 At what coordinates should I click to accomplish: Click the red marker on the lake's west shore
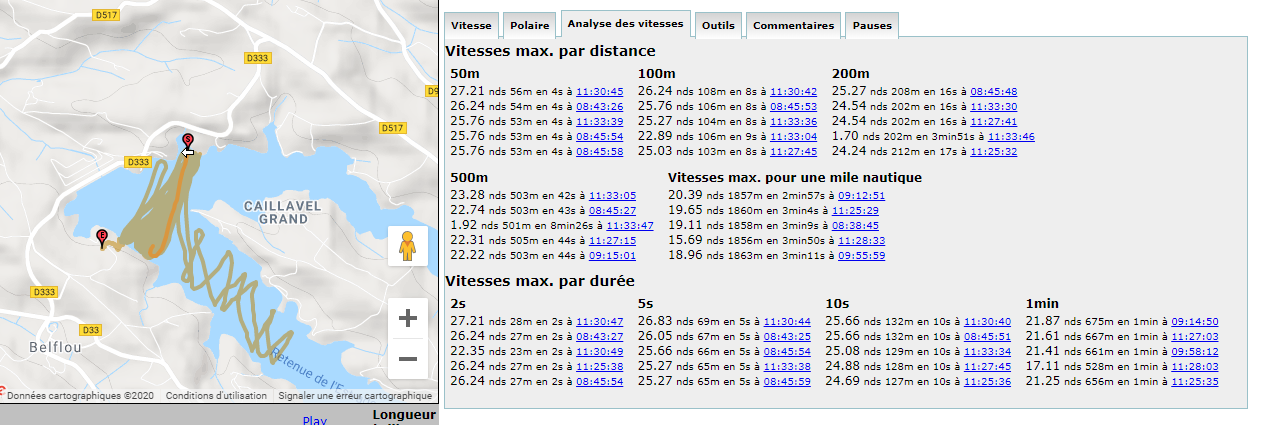pyautogui.click(x=102, y=238)
